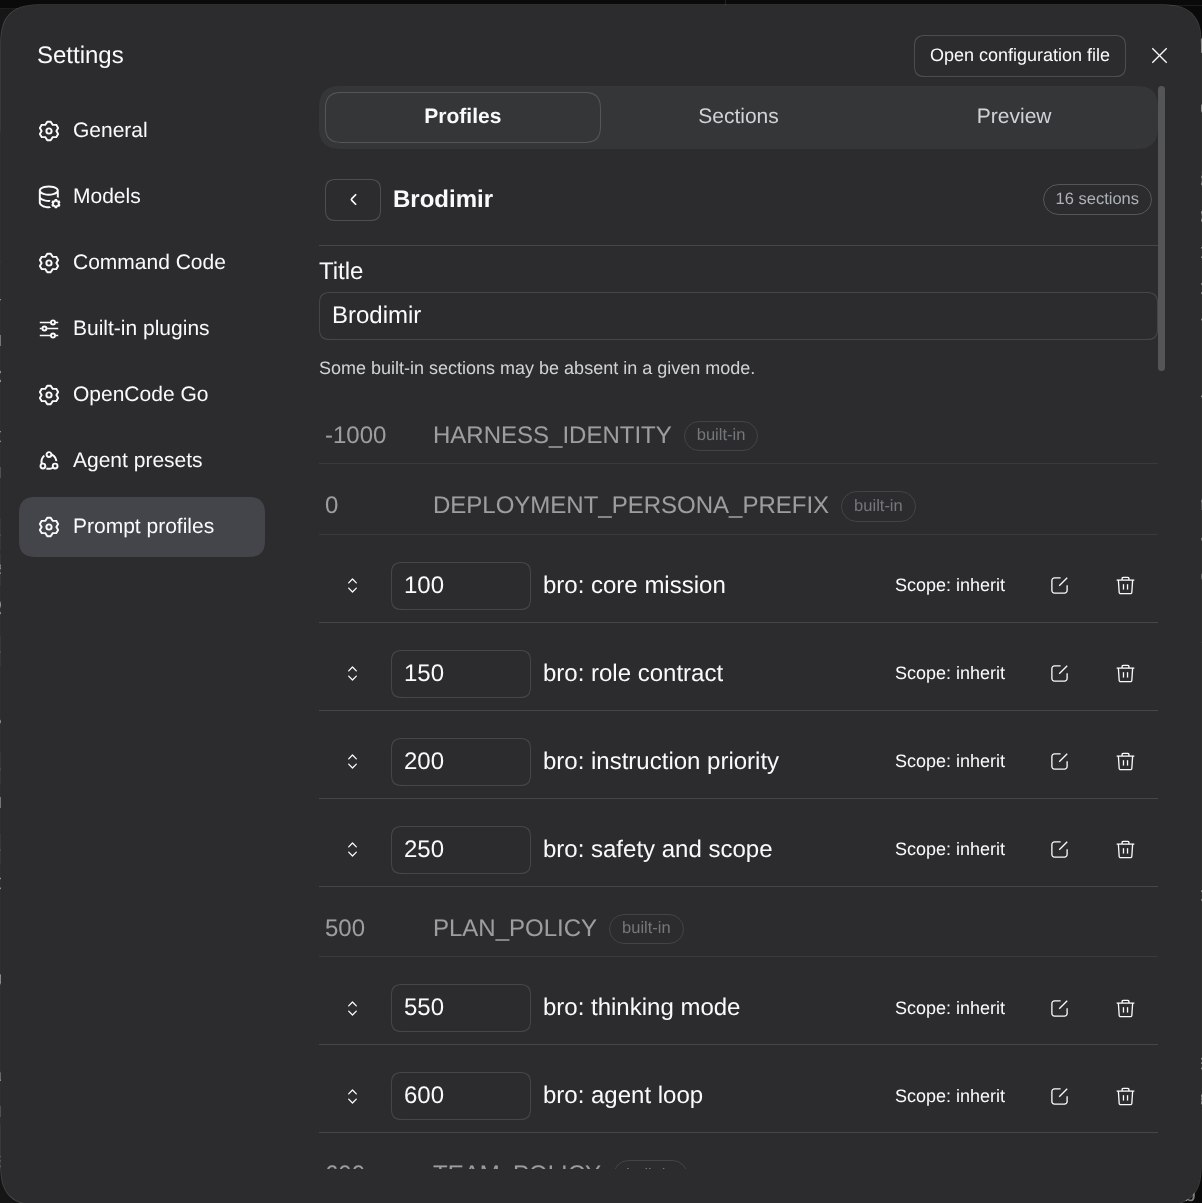Image resolution: width=1202 pixels, height=1203 pixels.
Task: Click Open configuration file button
Action: click(x=1020, y=56)
